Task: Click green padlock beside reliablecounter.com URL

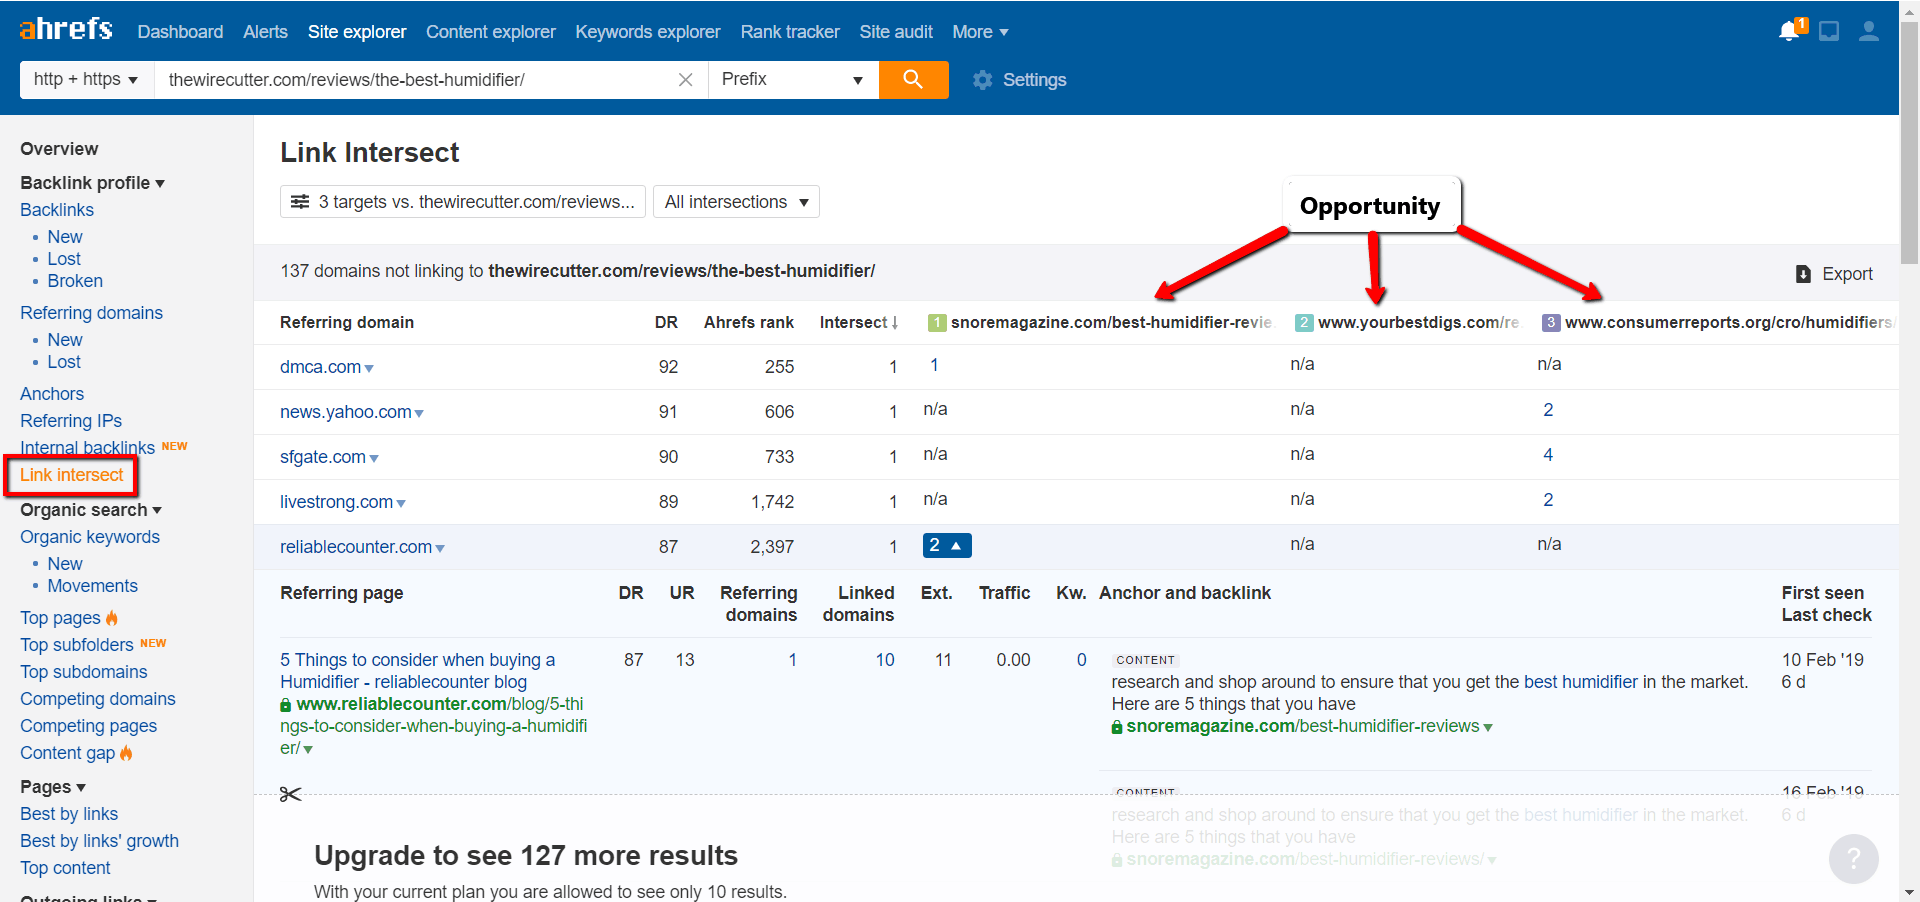Action: point(286,705)
